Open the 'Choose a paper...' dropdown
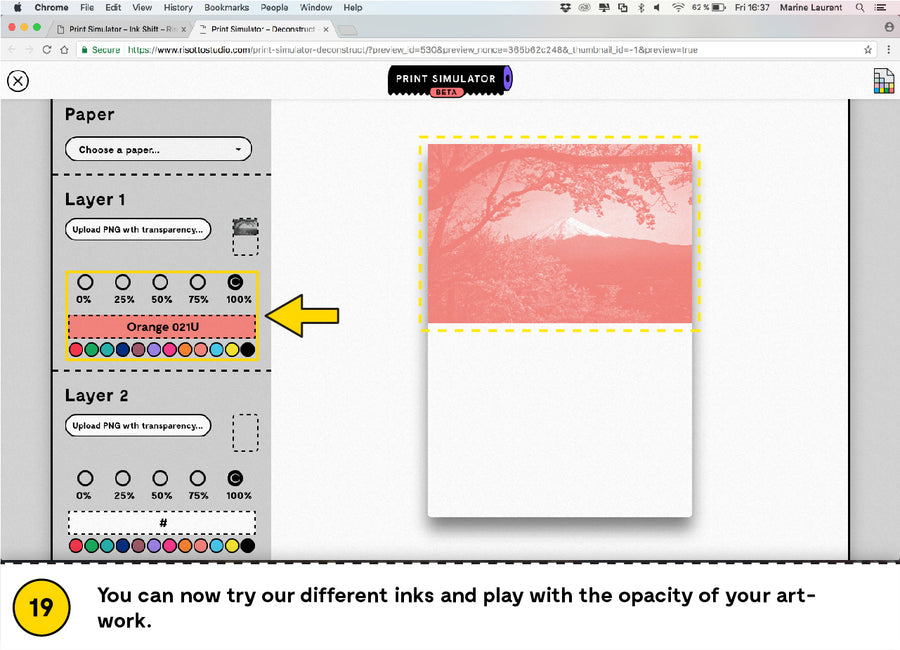 (x=158, y=150)
